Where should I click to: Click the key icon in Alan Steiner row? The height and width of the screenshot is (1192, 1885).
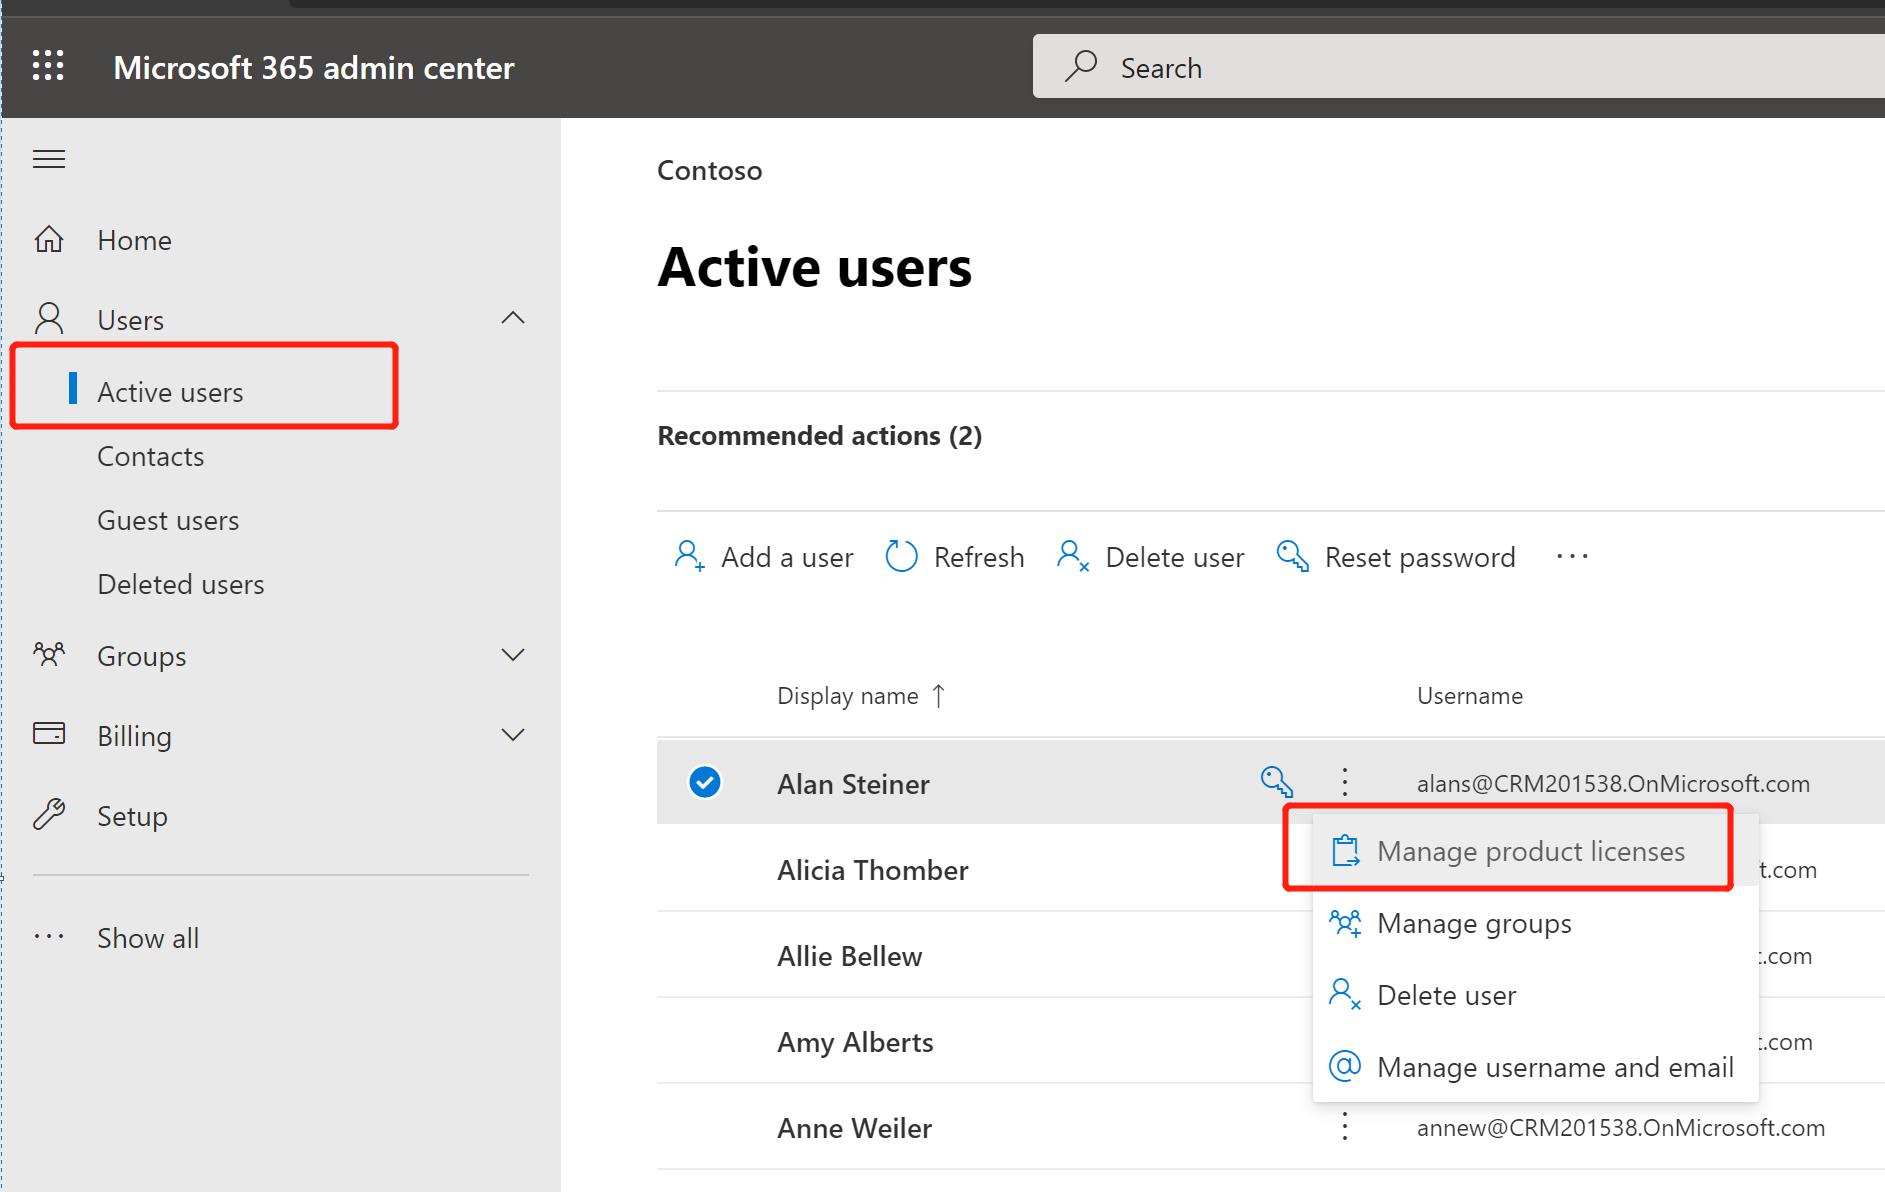1277,782
